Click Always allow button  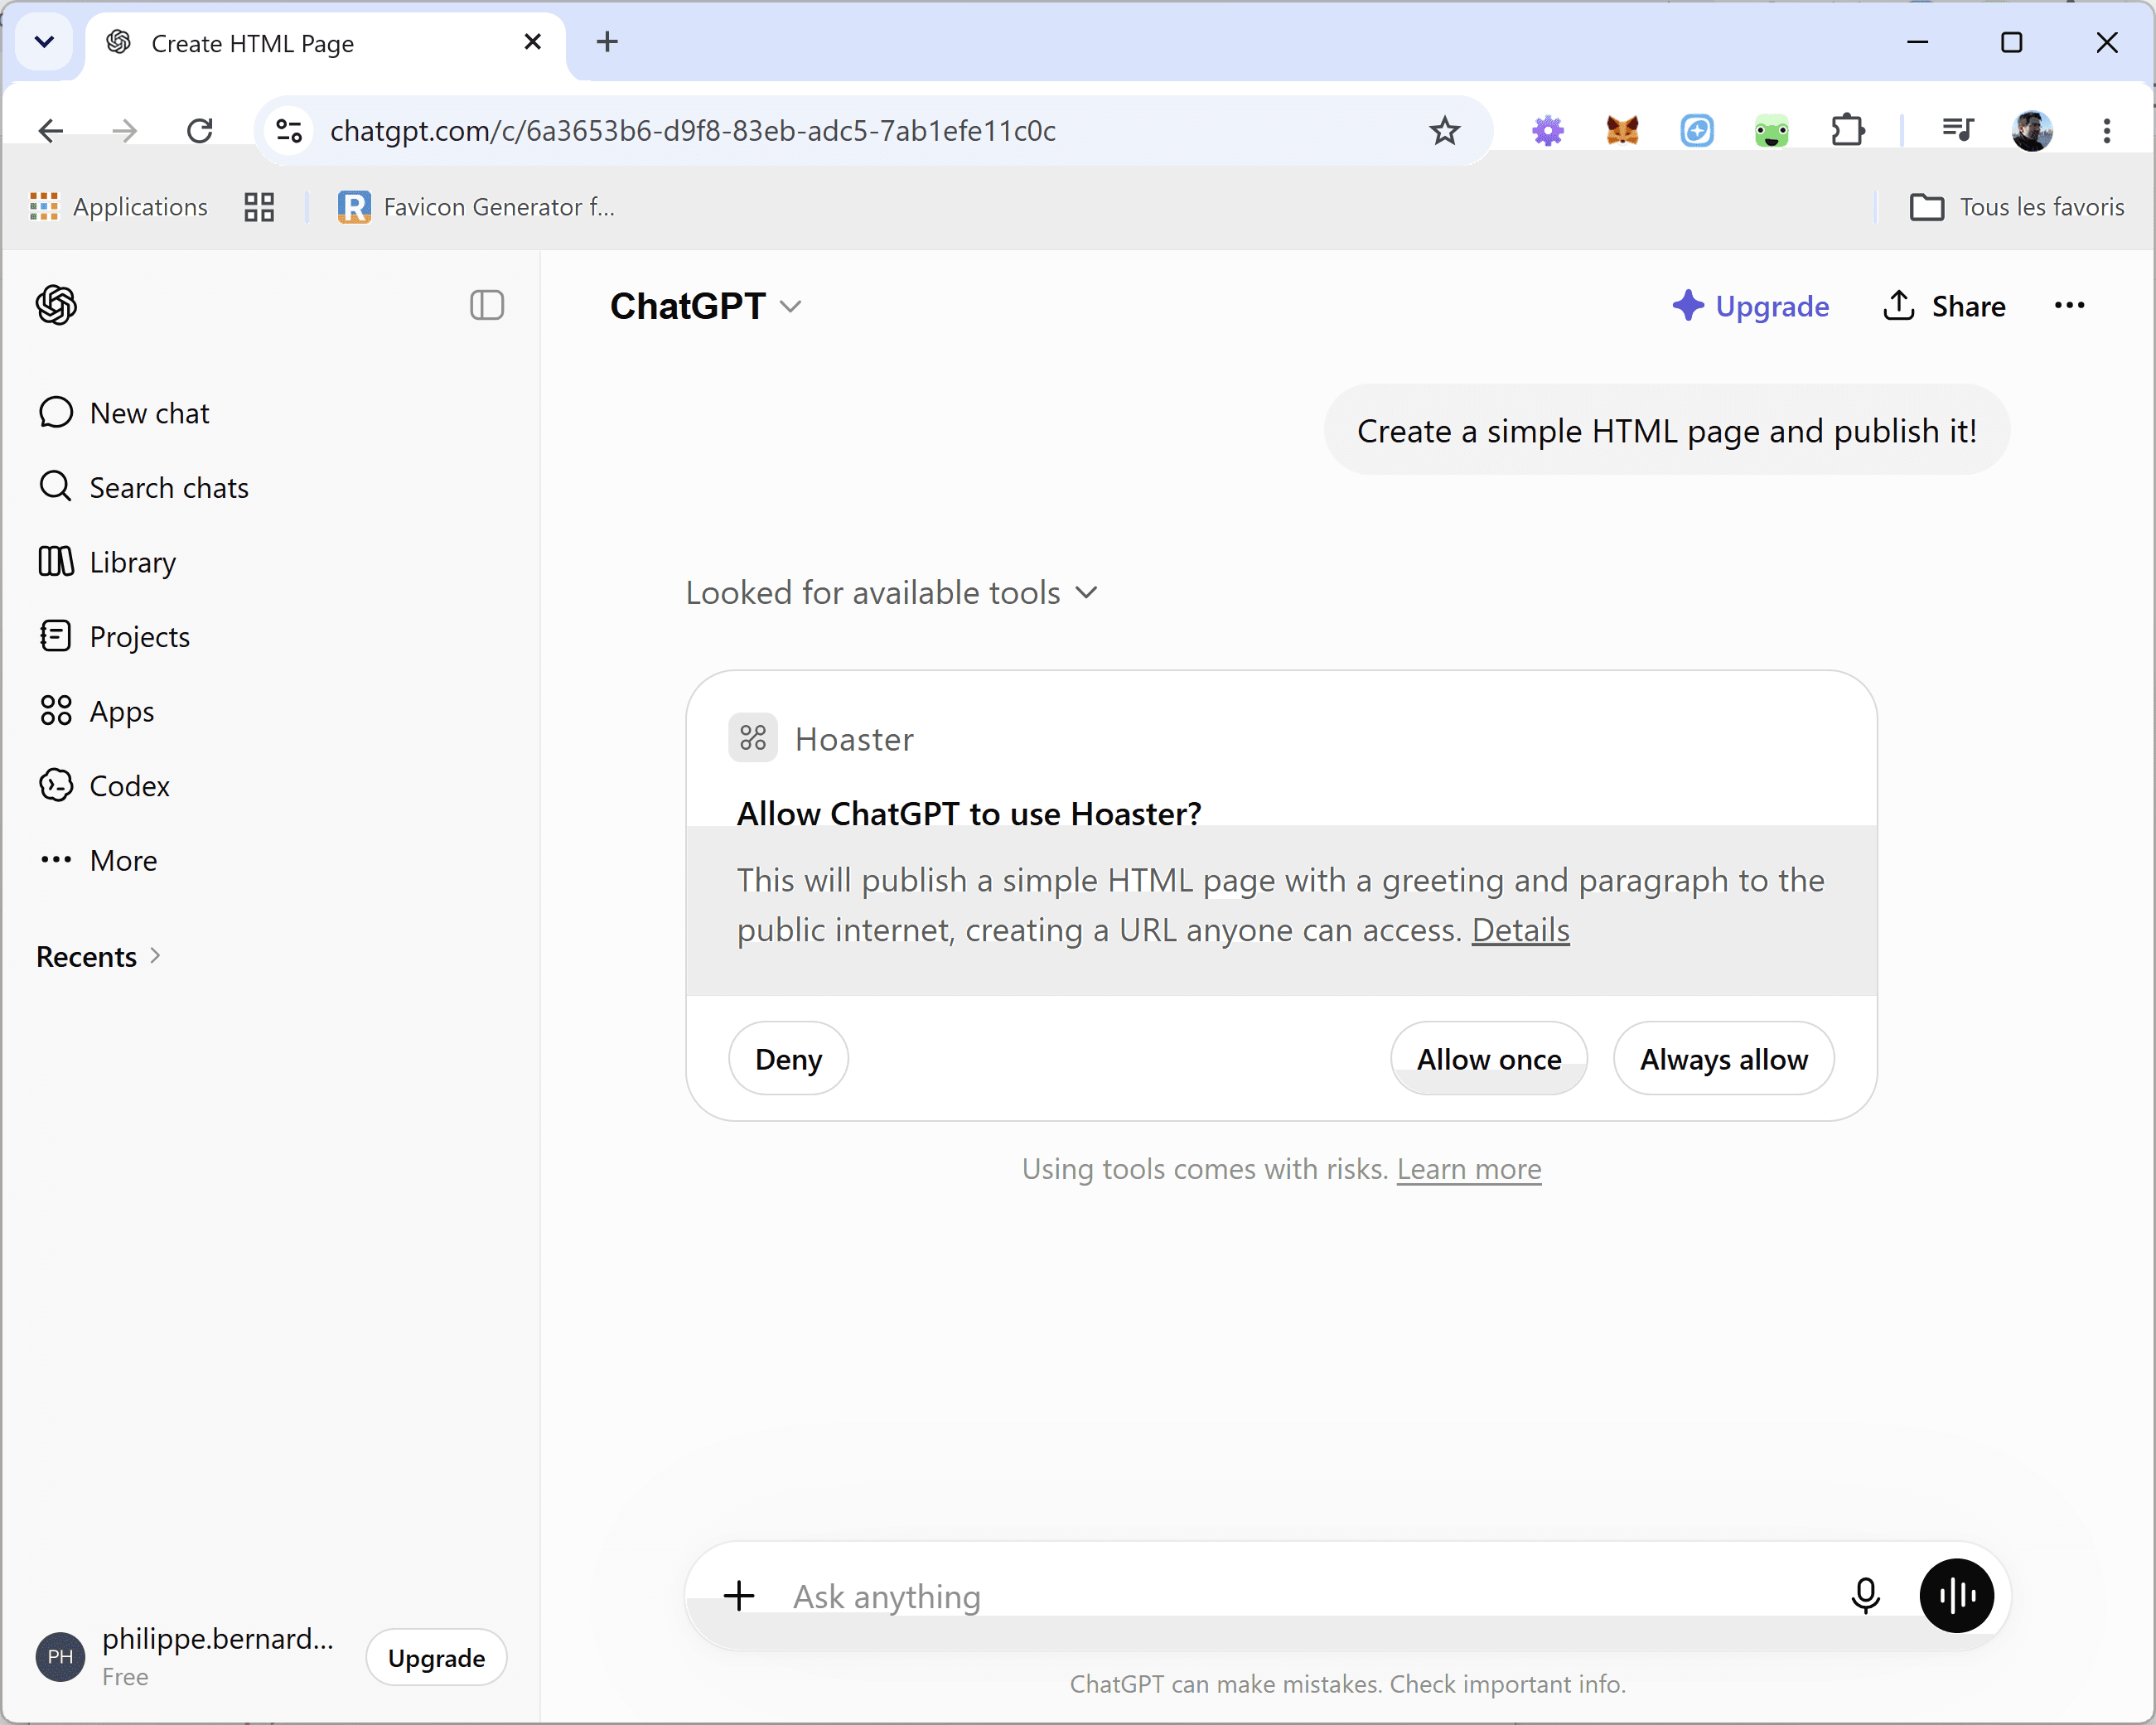(x=1723, y=1058)
